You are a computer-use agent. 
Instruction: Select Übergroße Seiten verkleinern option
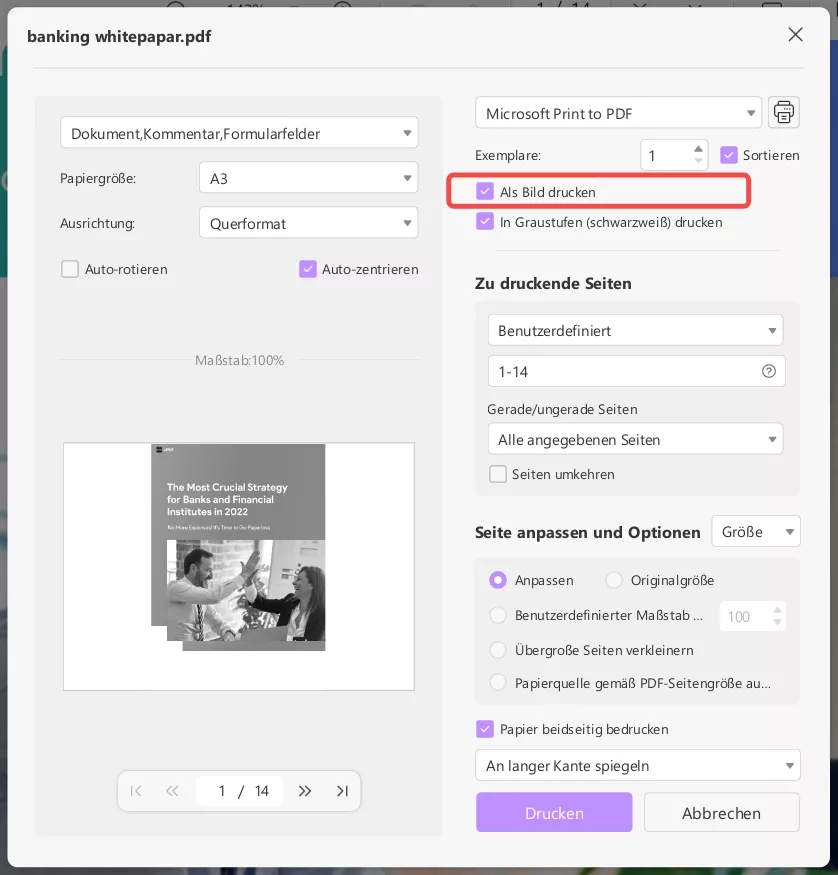point(498,650)
